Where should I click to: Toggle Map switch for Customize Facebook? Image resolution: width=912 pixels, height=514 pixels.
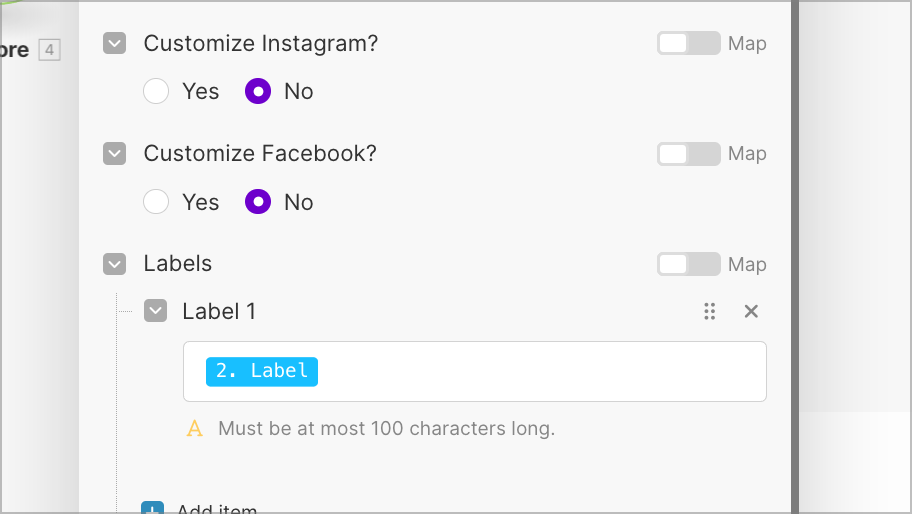coord(689,154)
